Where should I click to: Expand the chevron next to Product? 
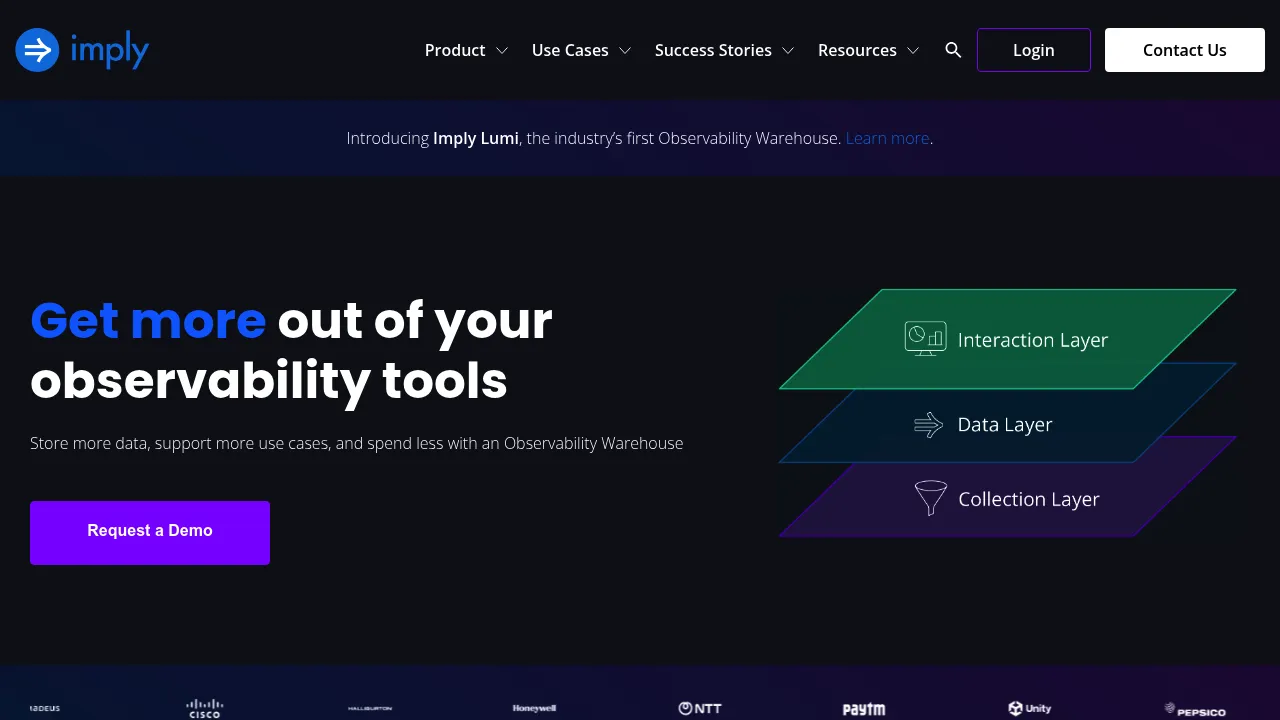502,50
